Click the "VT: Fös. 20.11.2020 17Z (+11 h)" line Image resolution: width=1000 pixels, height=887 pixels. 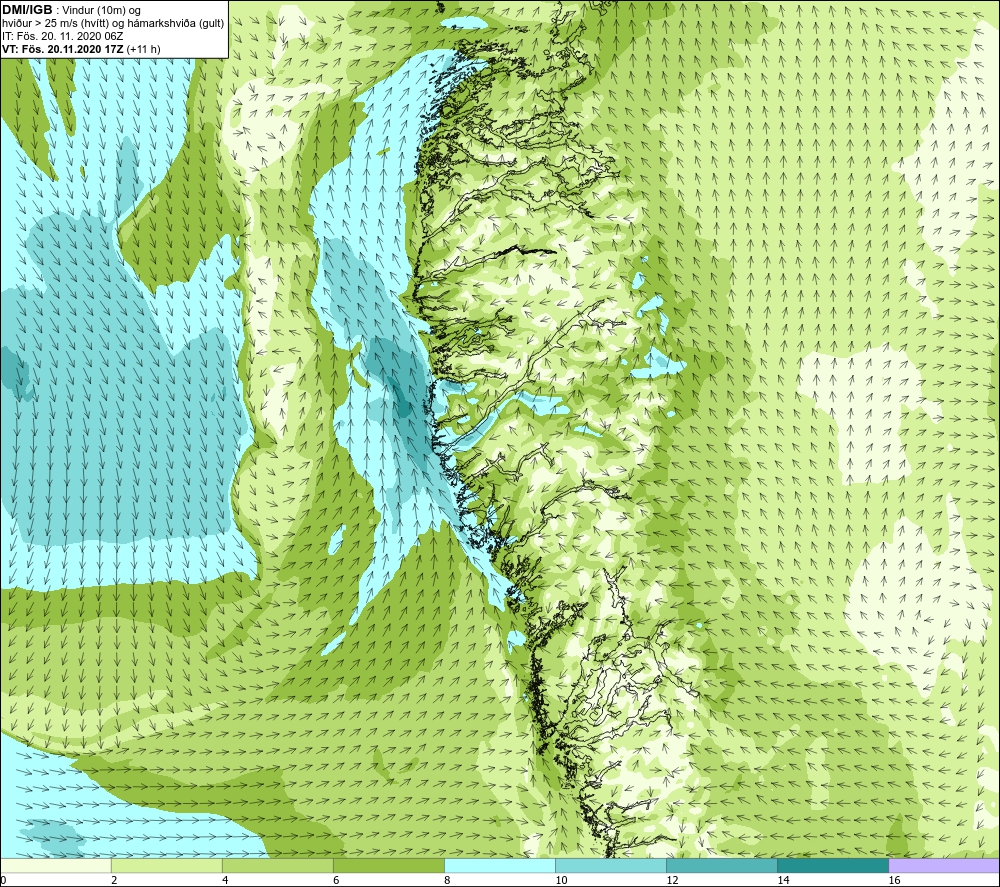point(81,49)
